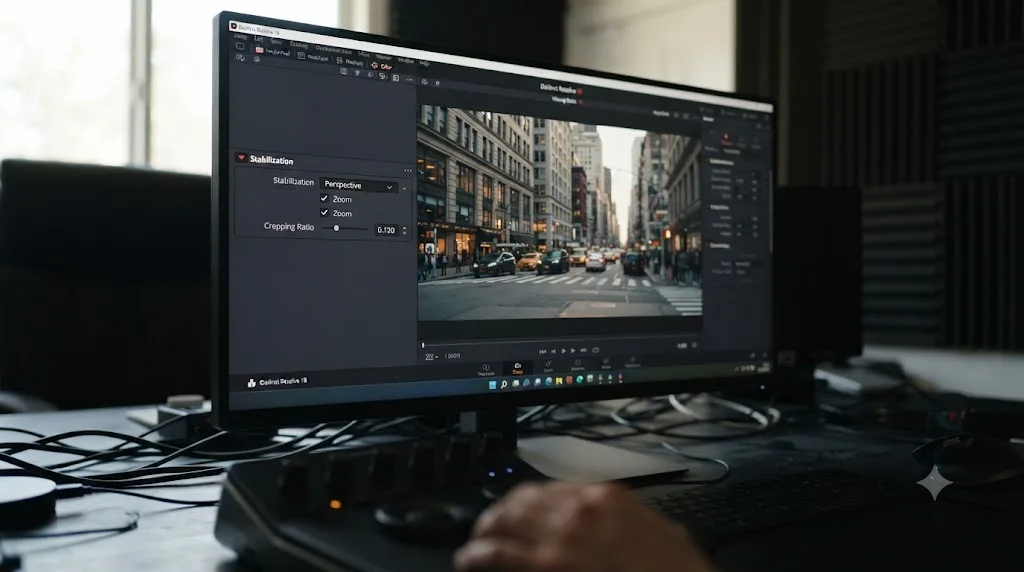Open the Stabilization panel three-dot options menu
Viewport: 1024px width, 572px height.
point(408,171)
